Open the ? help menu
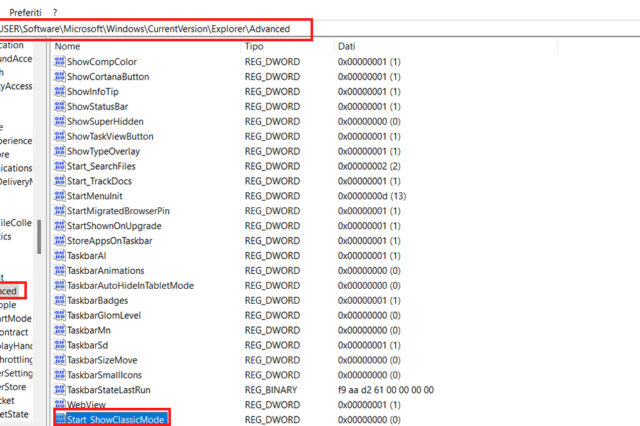 coord(55,13)
